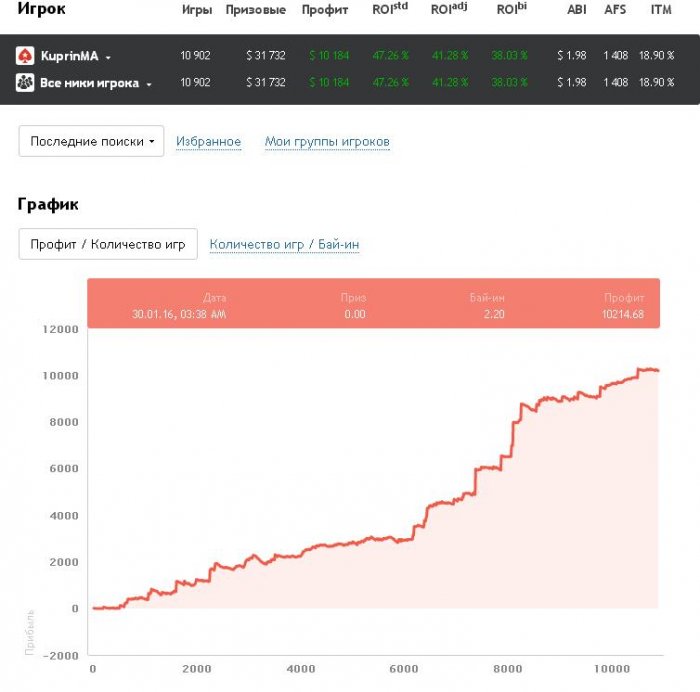Click the PokerStars icon beside KuprinMA
Screen dimensions: 700x692
click(x=25, y=56)
